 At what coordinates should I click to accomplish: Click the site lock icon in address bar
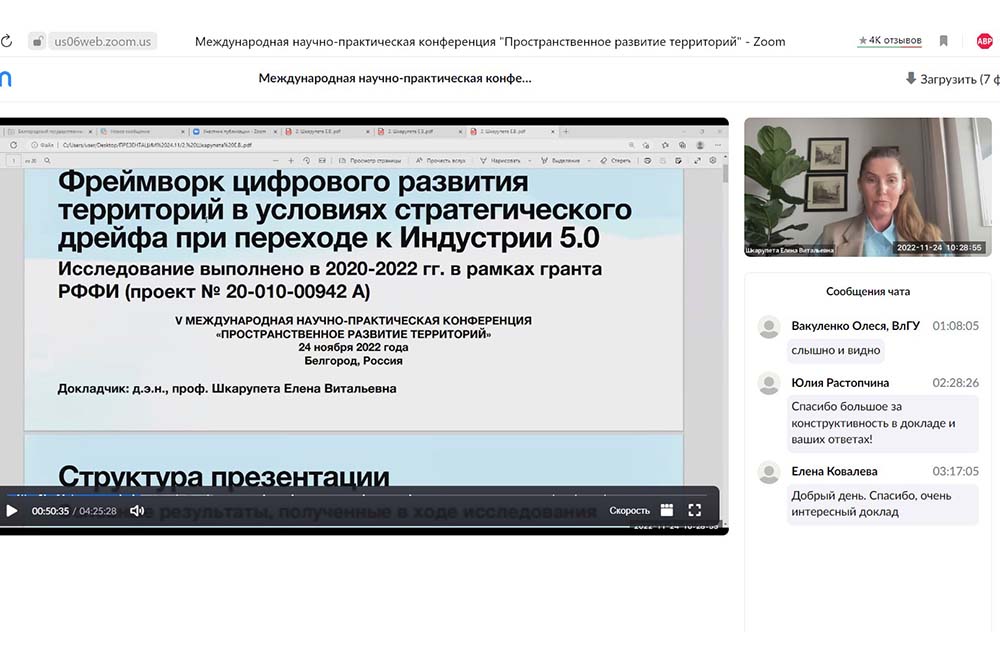[x=37, y=41]
